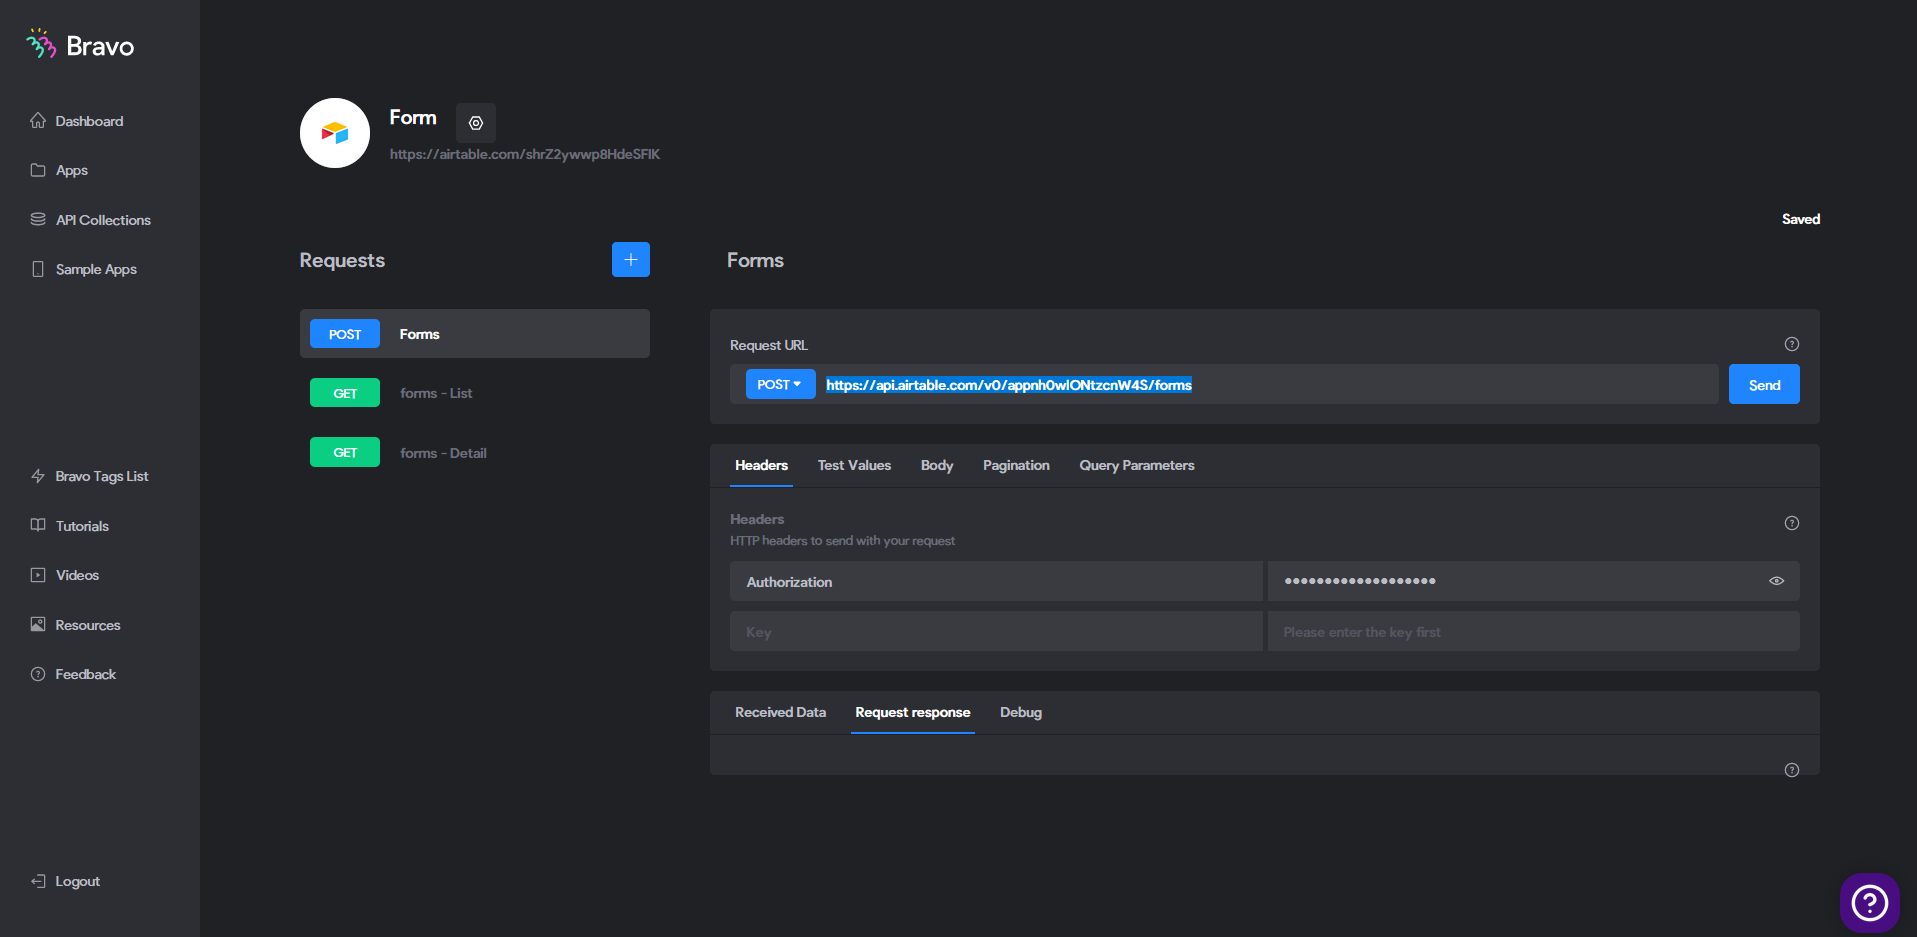Click the Bravo logo icon
Screen dimensions: 1917x937
click(41, 44)
